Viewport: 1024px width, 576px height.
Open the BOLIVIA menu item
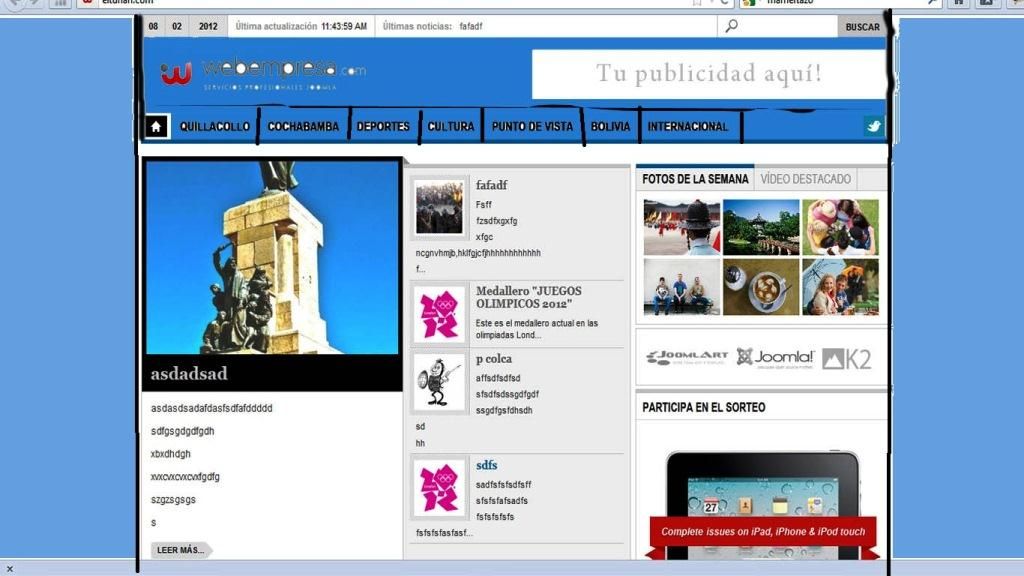(611, 127)
